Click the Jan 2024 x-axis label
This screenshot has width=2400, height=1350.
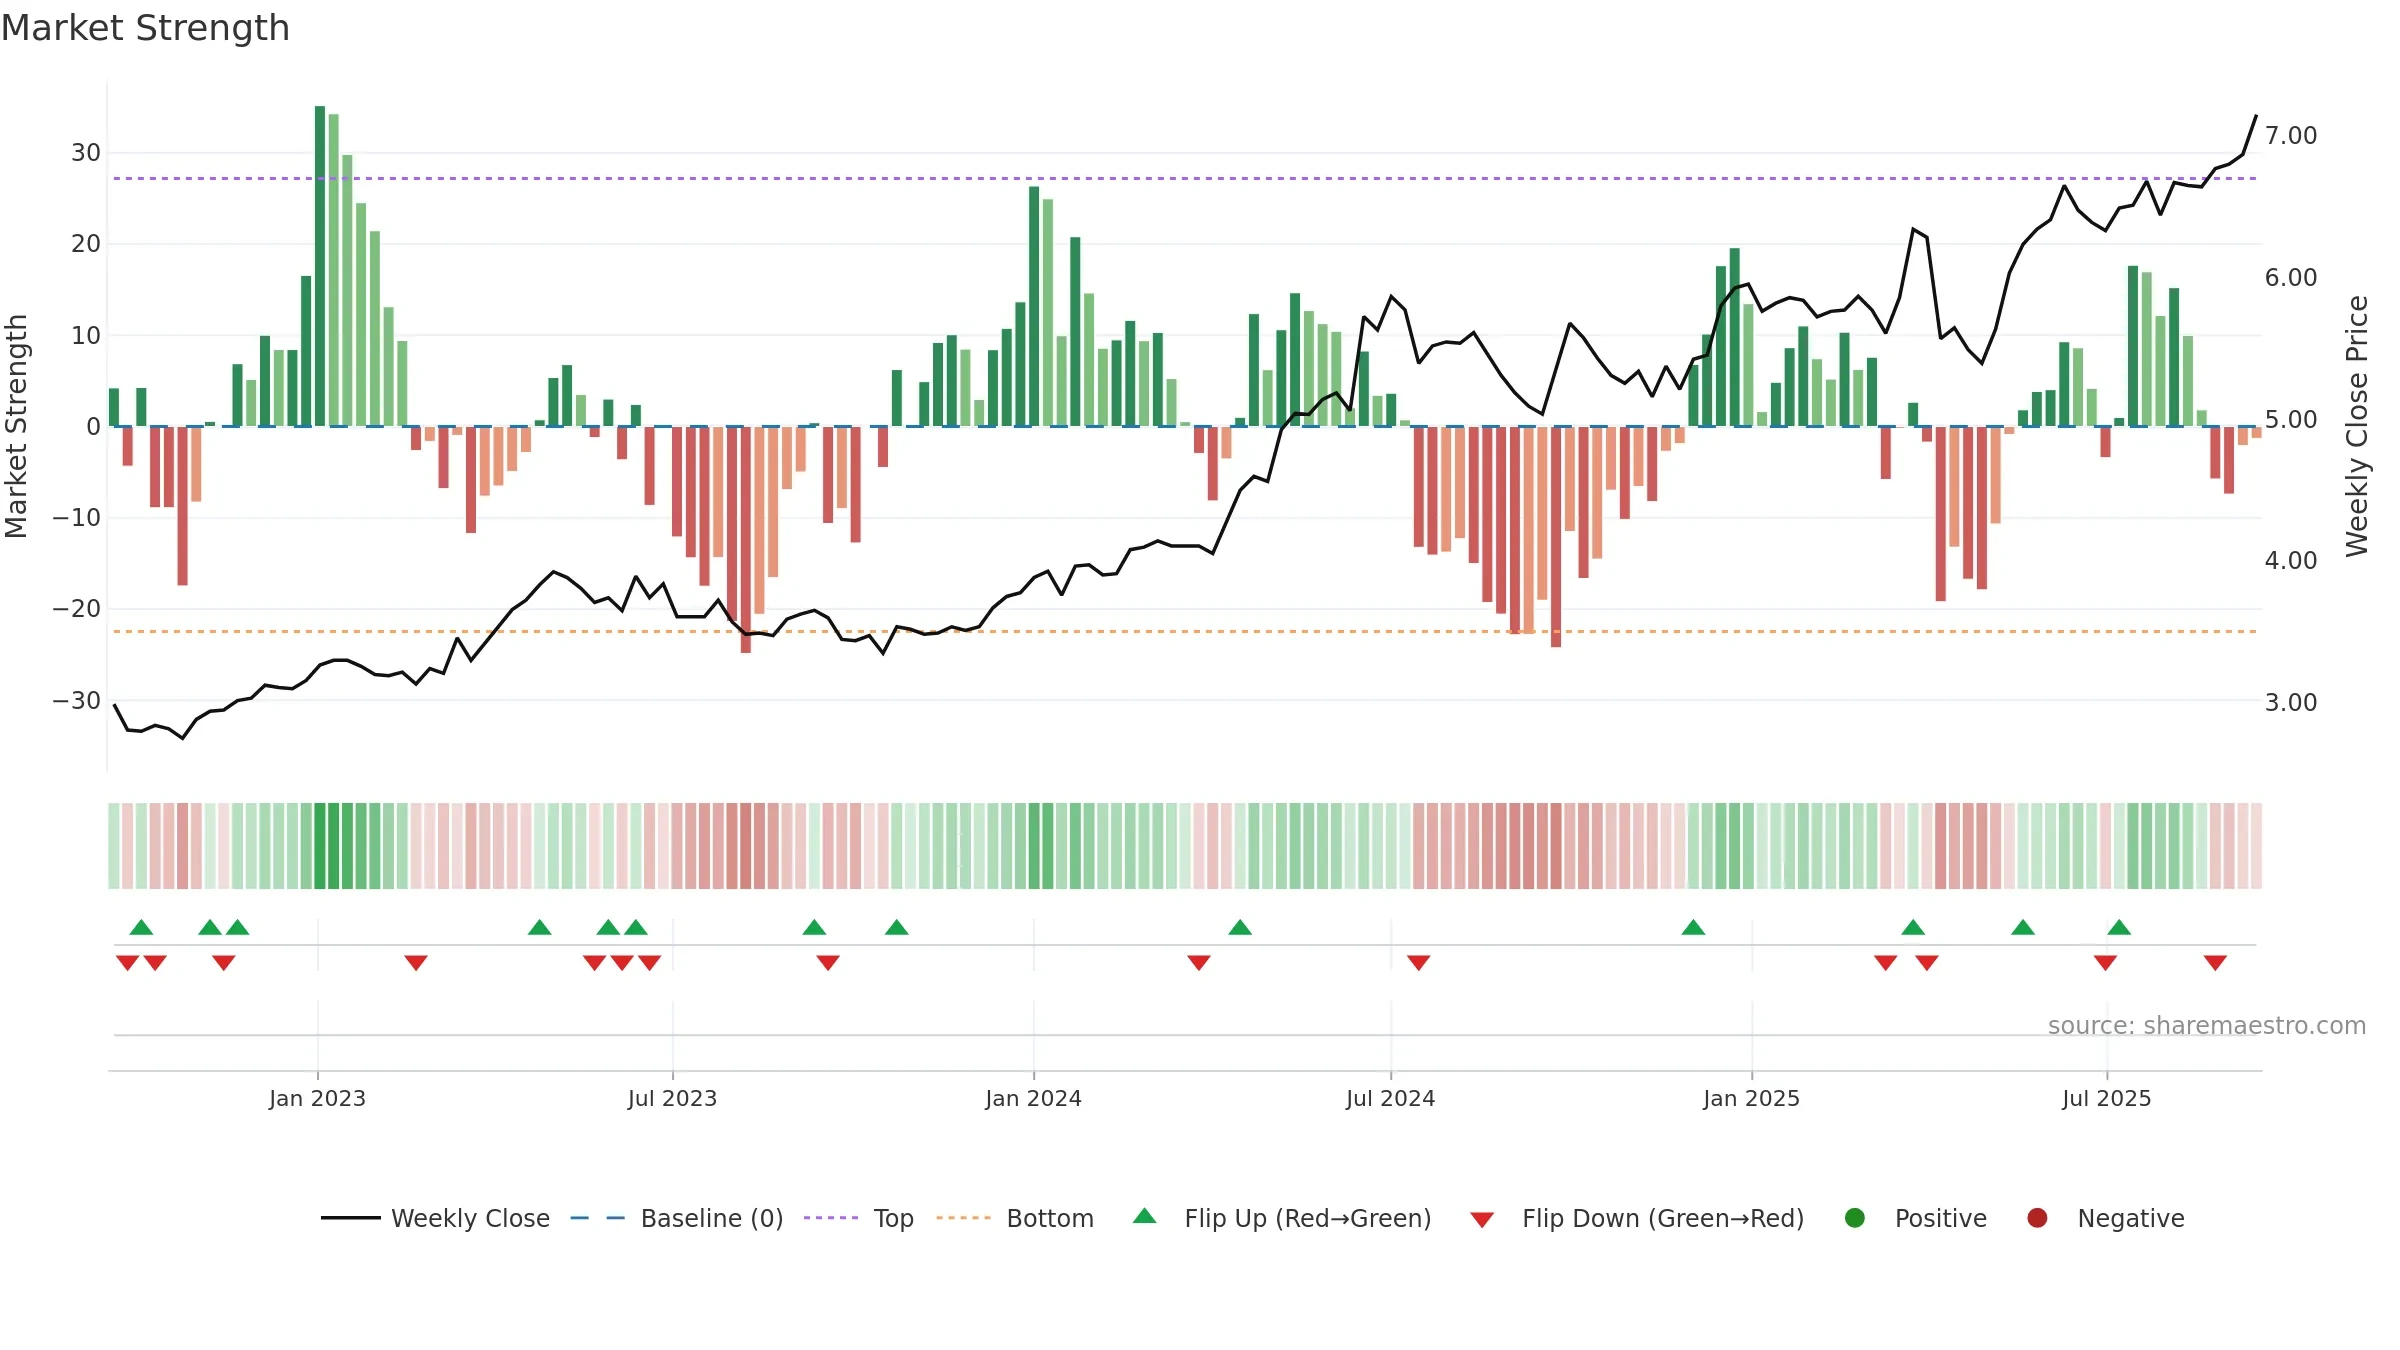click(1033, 1099)
